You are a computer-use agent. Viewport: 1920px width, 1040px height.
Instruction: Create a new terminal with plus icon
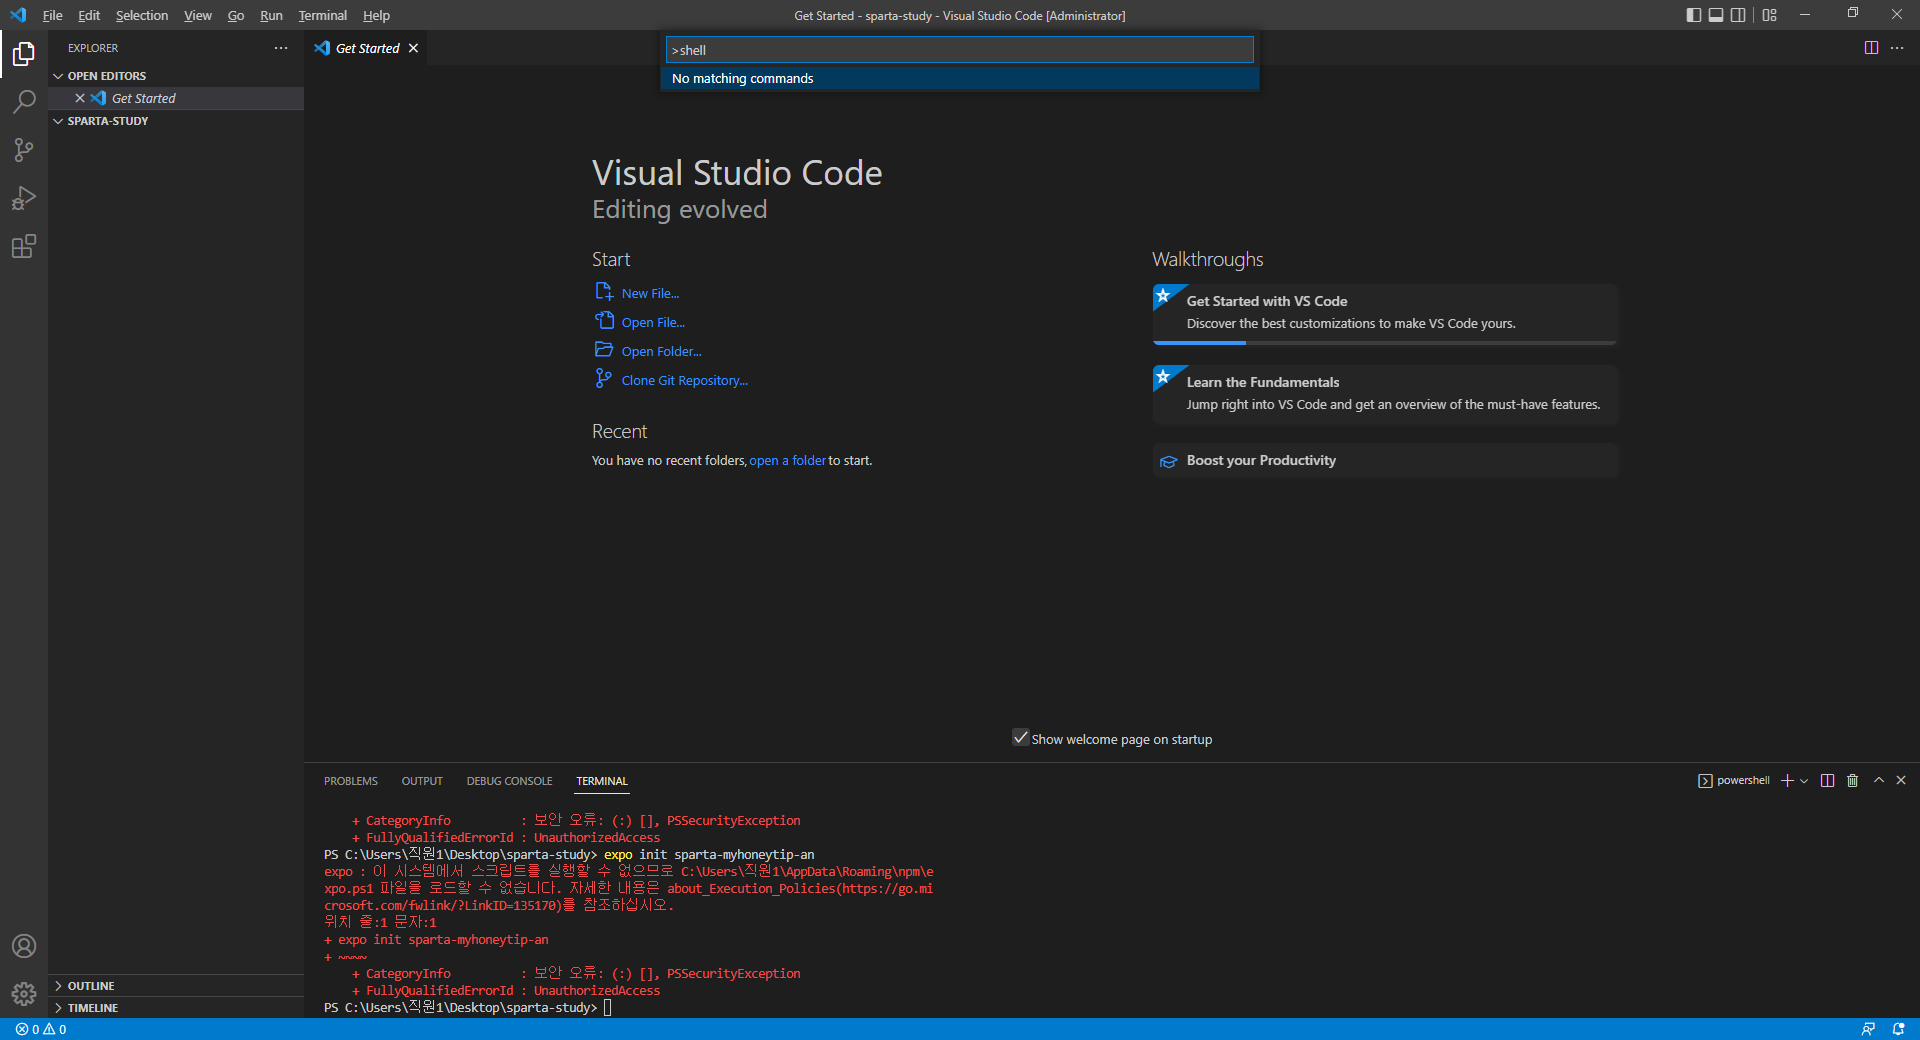[x=1787, y=781]
